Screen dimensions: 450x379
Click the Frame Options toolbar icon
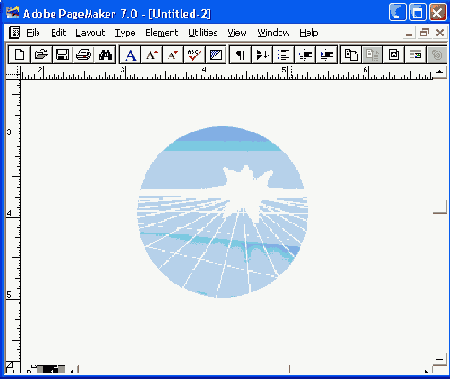click(394, 55)
